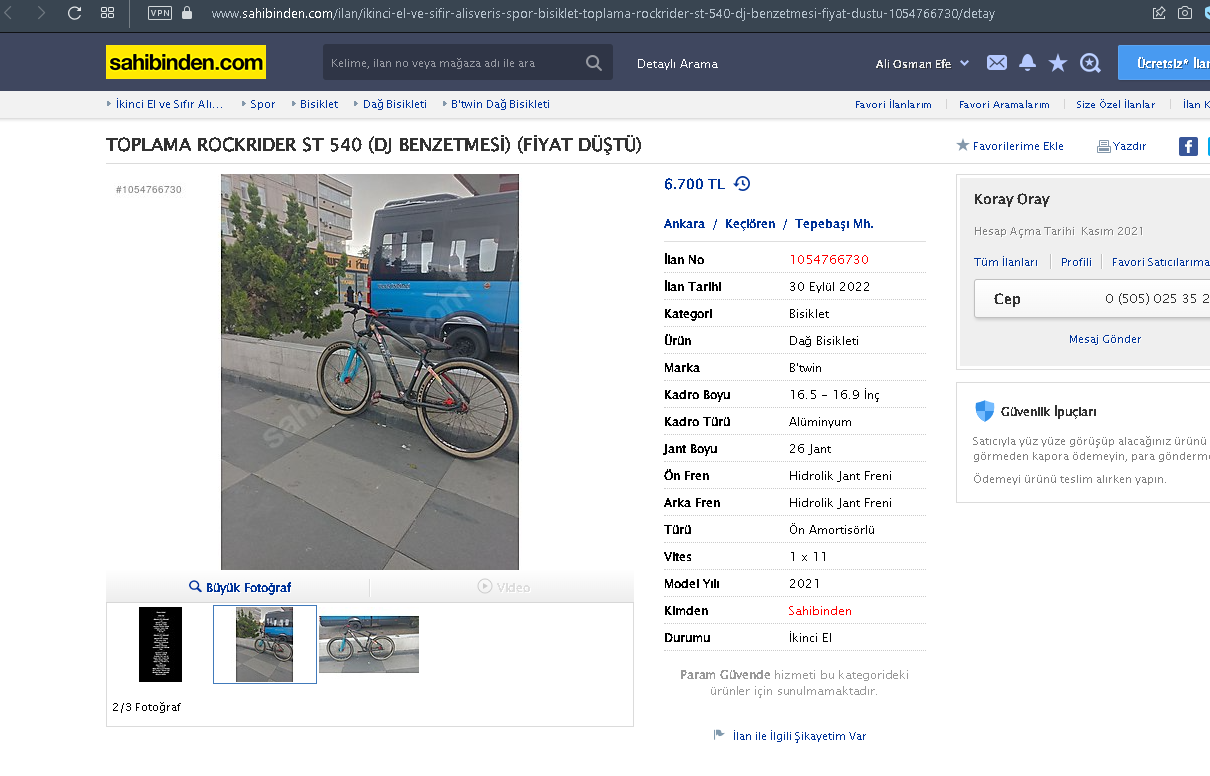Toggle the VPN badge in the address bar
The height and width of the screenshot is (776, 1210).
(159, 13)
